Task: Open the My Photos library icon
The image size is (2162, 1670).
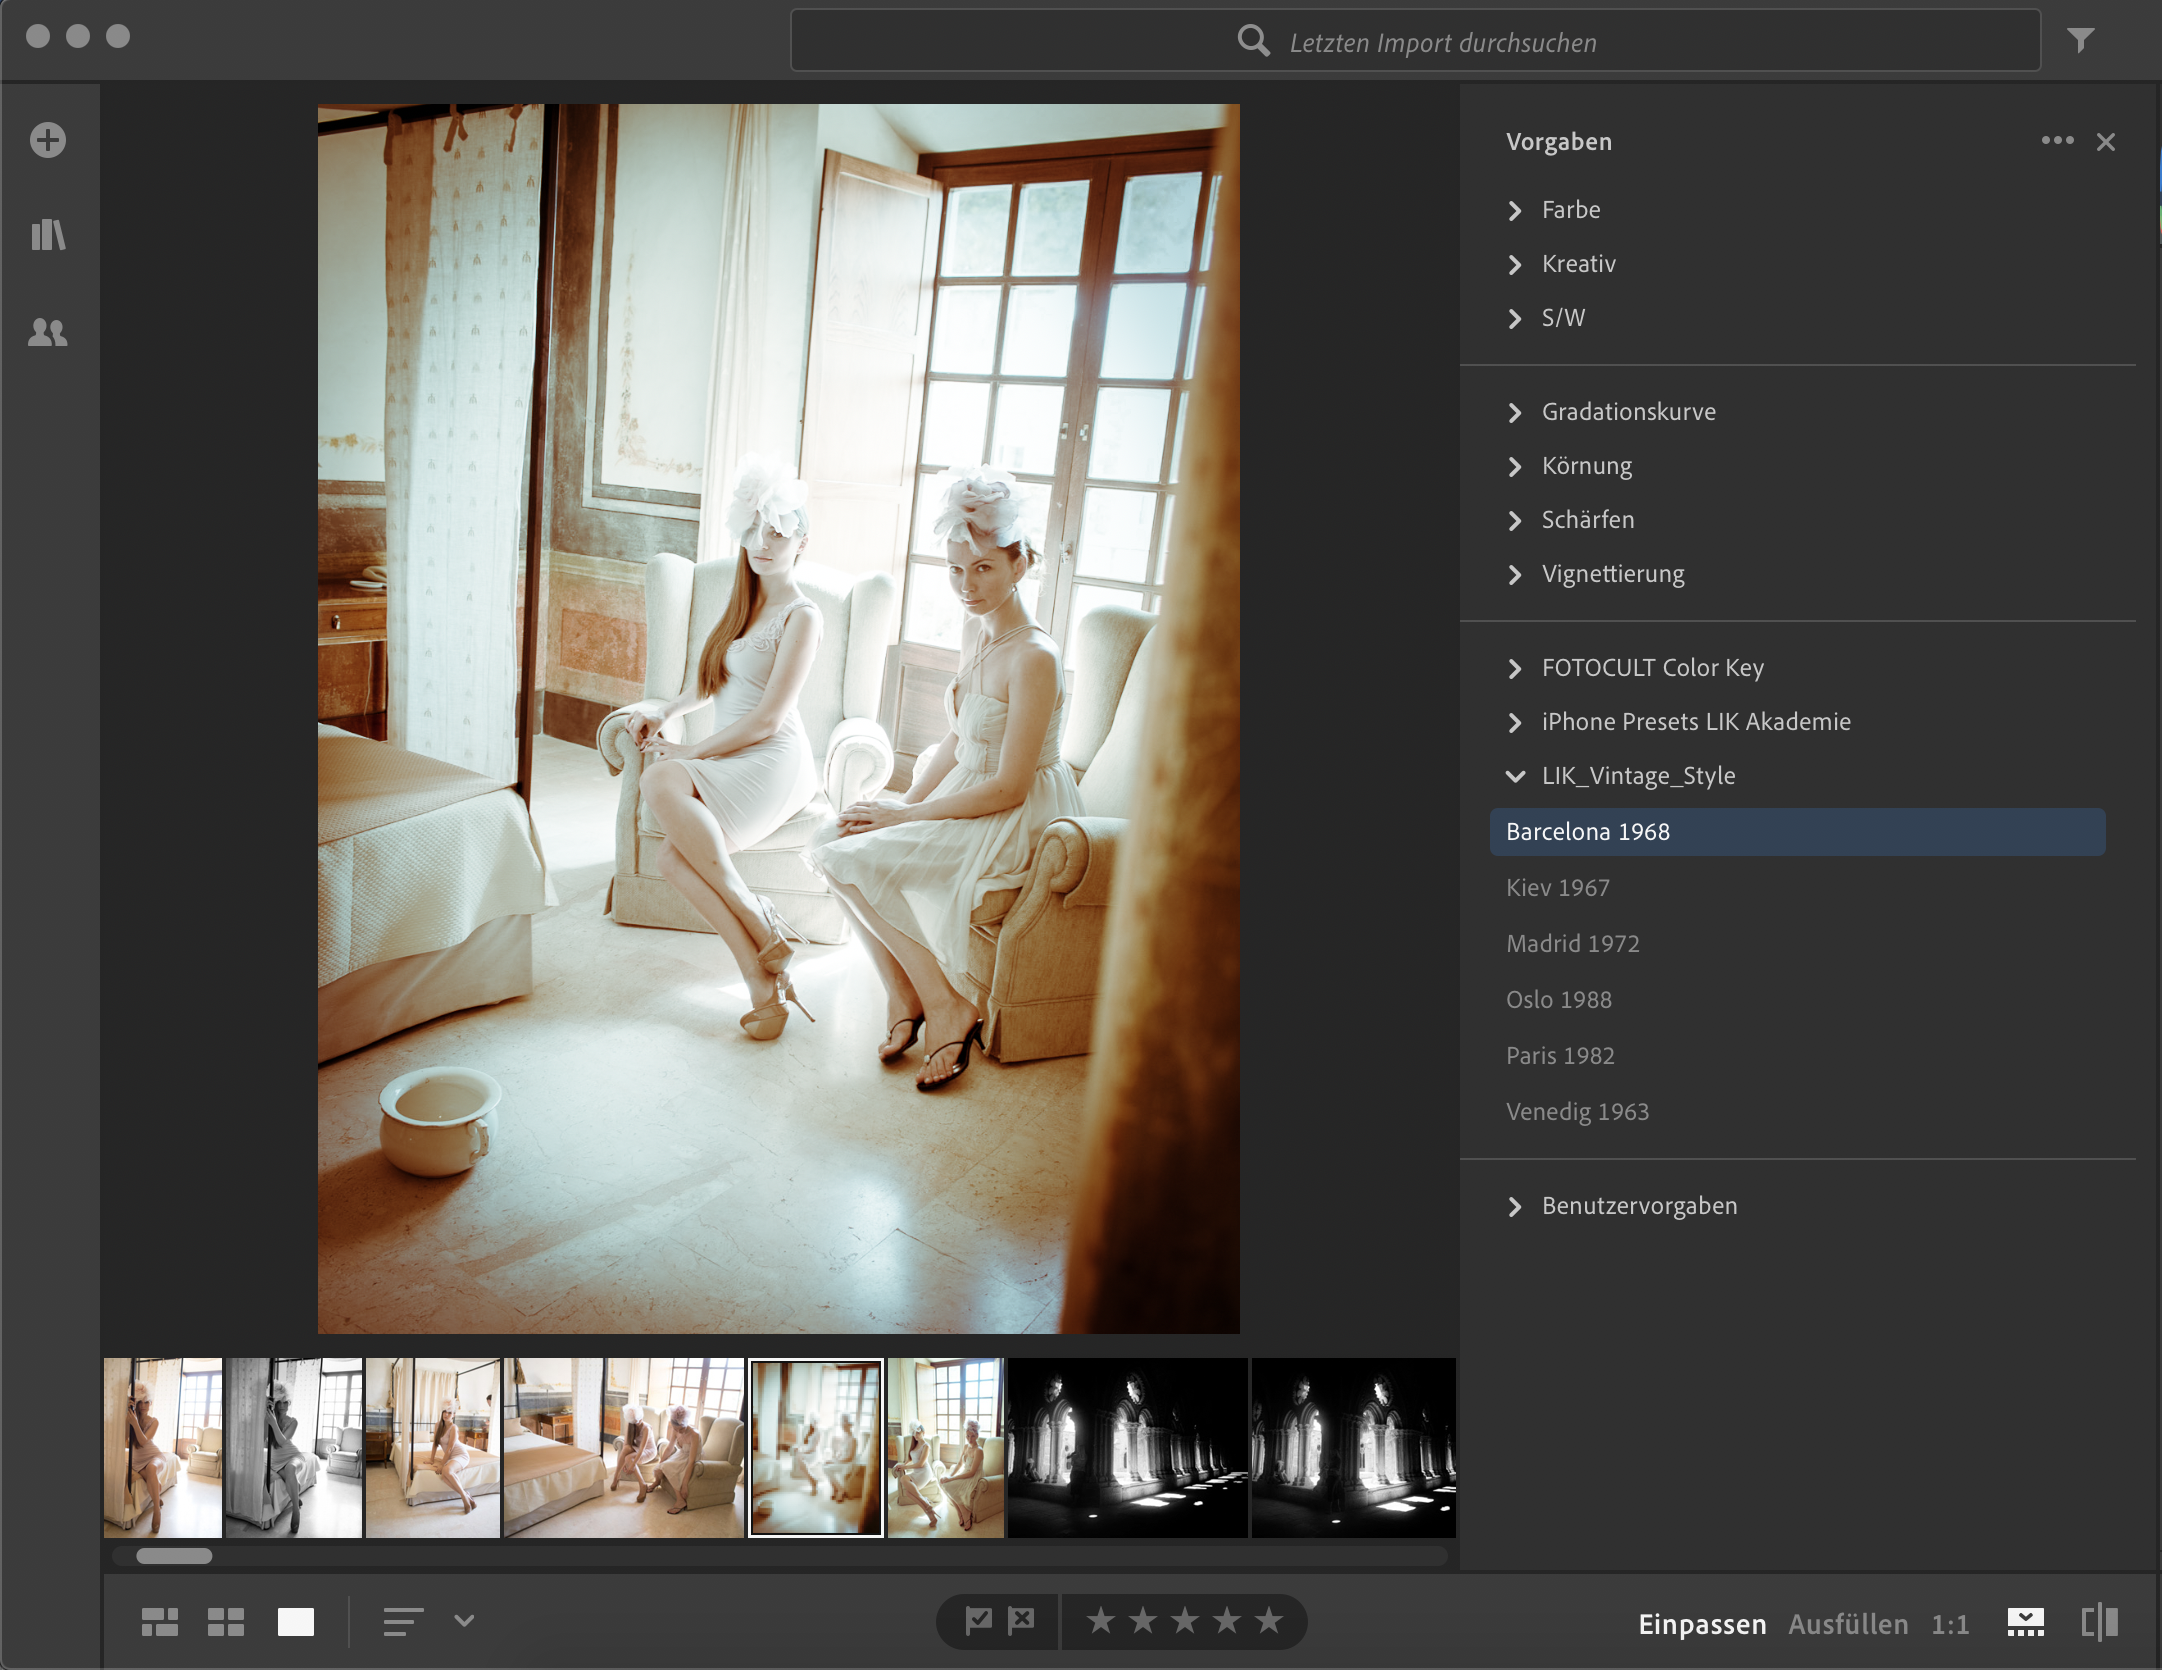Action: [x=48, y=236]
